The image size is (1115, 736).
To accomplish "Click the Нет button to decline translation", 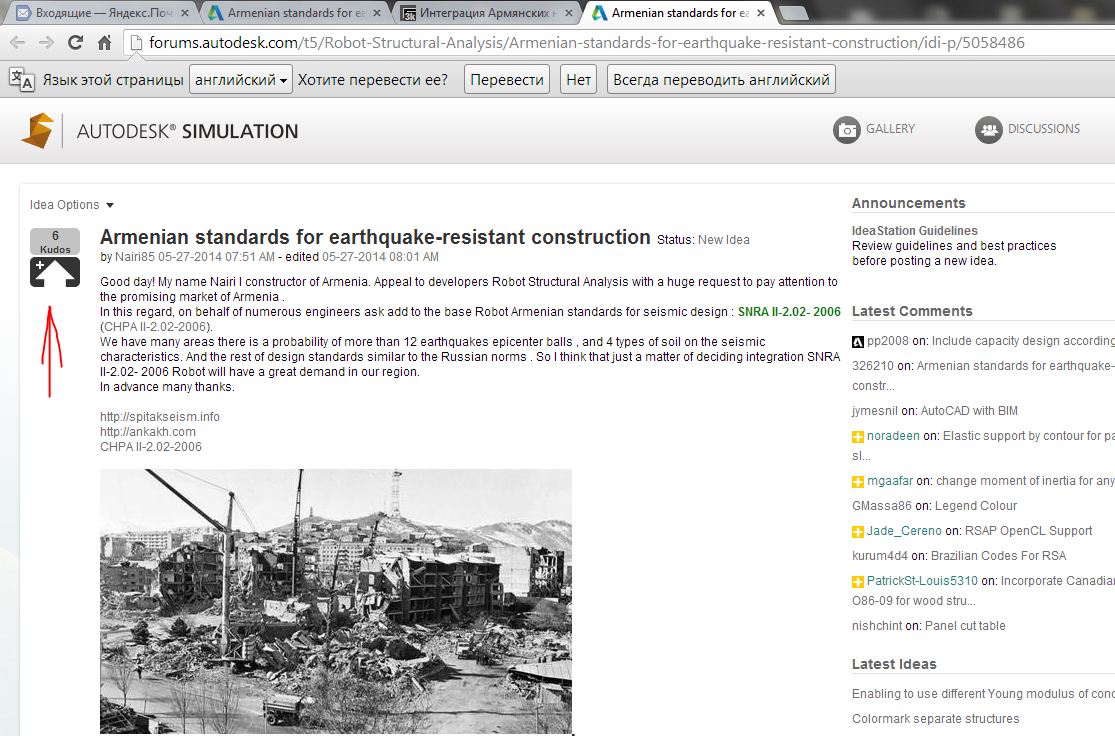I will pyautogui.click(x=578, y=80).
